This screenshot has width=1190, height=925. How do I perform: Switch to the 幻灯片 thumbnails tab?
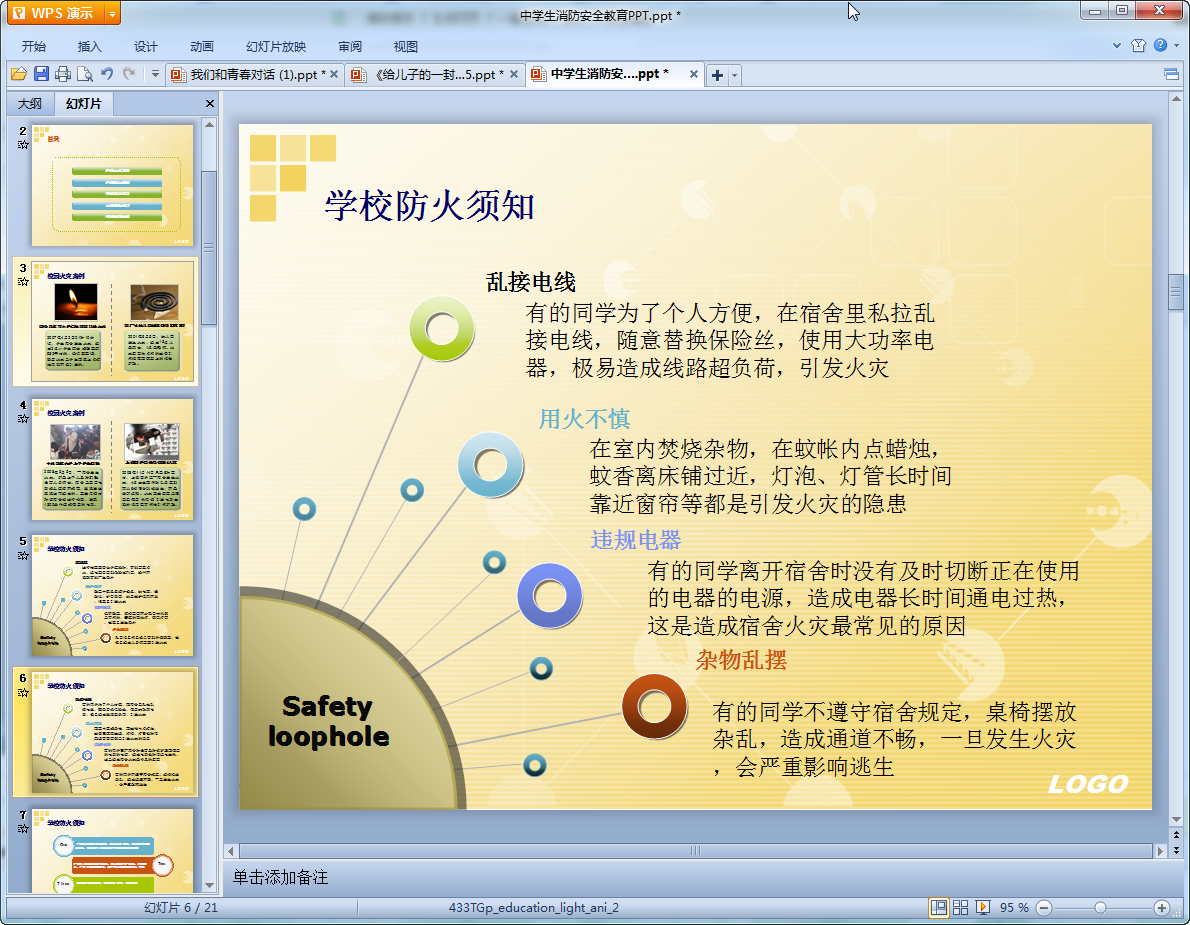(83, 103)
